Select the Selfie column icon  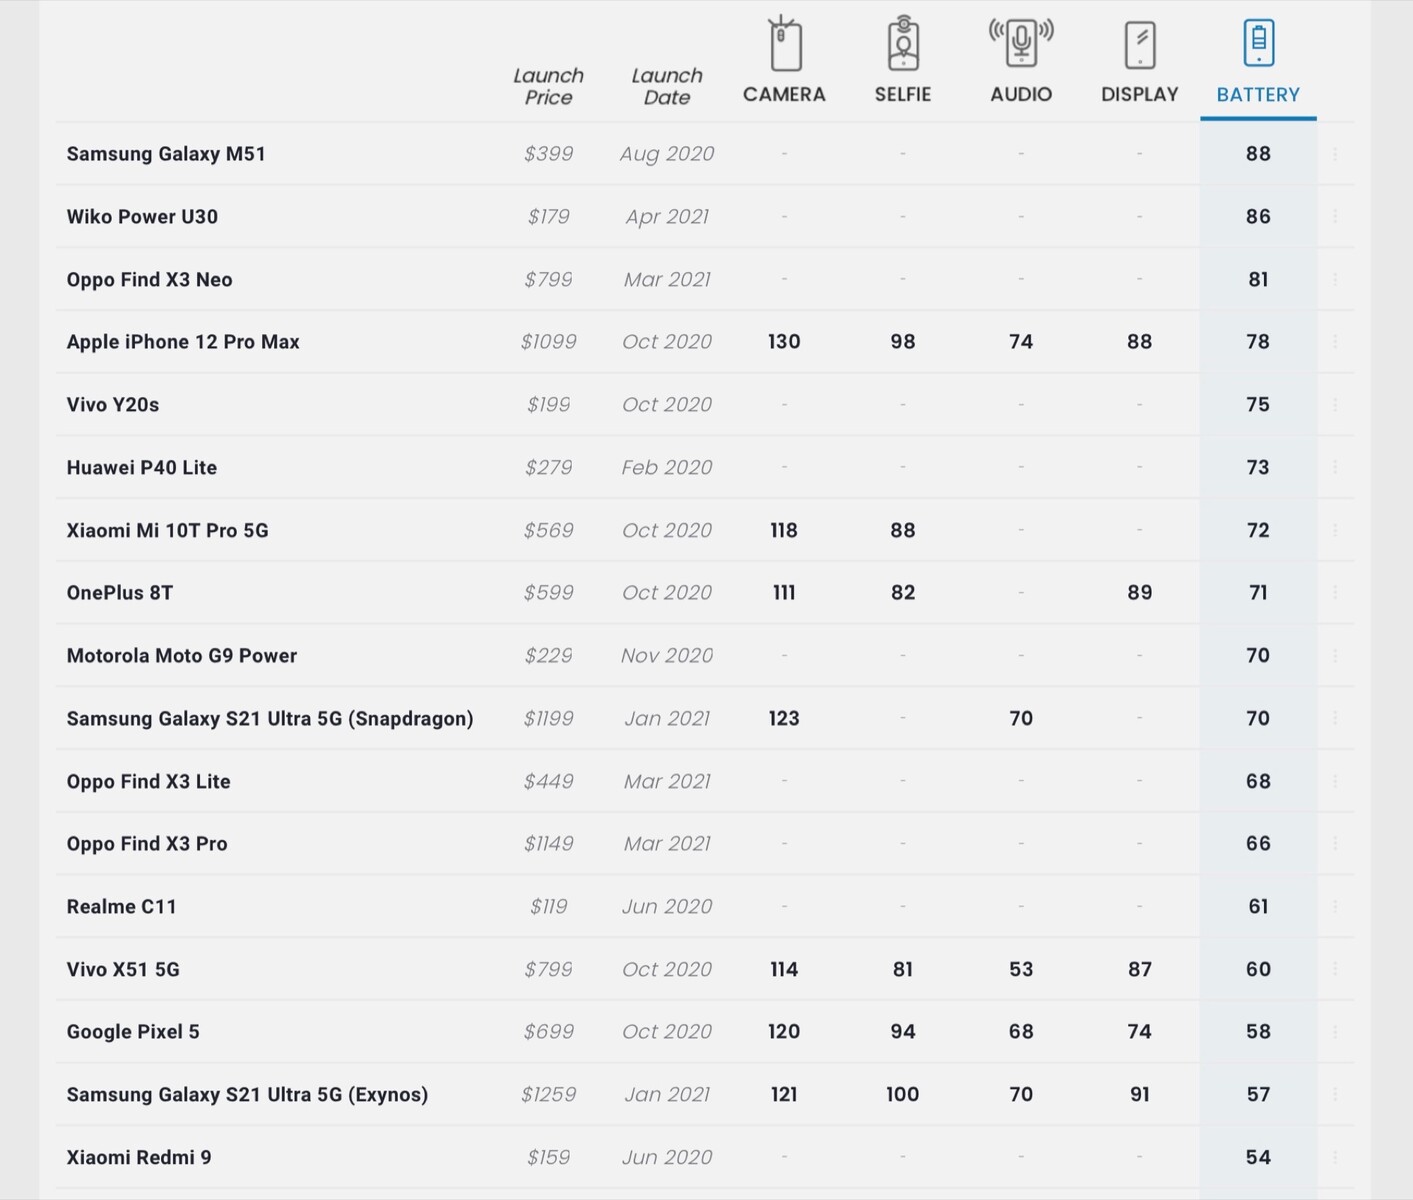coord(903,44)
